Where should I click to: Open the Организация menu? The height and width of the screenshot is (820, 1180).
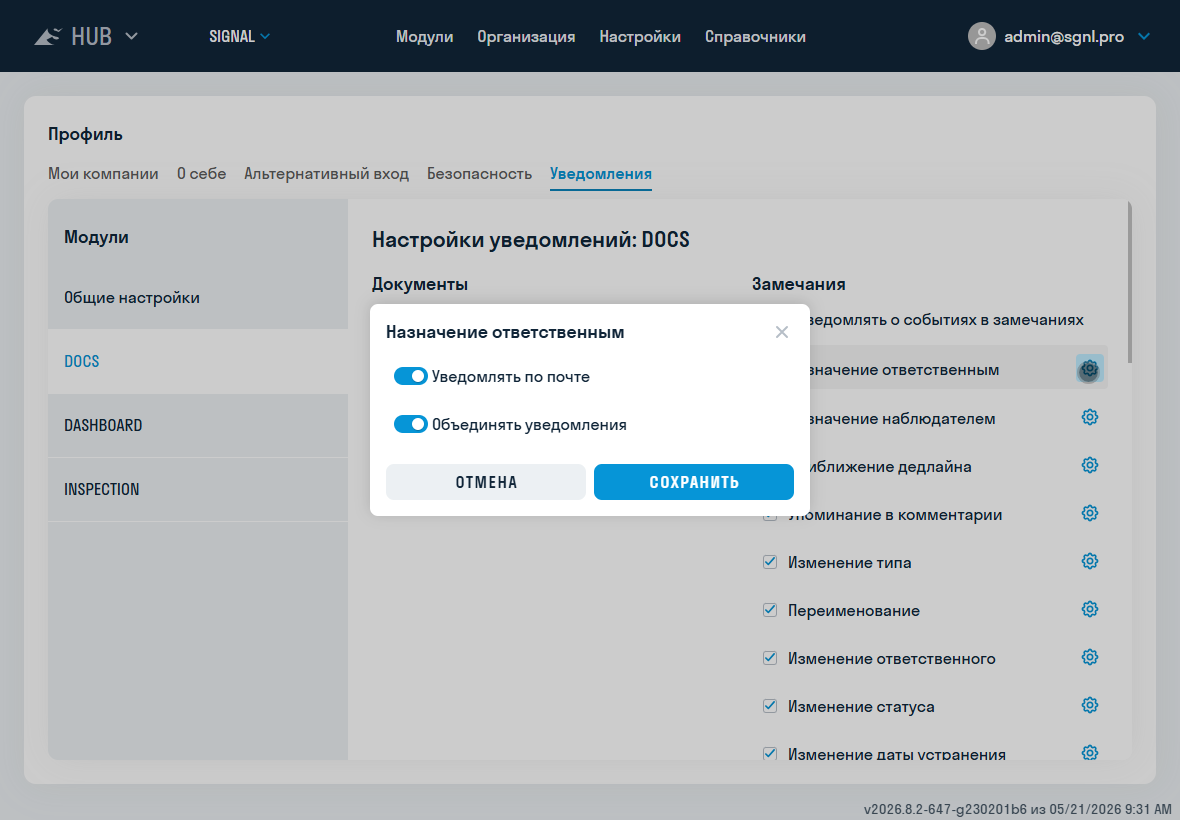[526, 36]
